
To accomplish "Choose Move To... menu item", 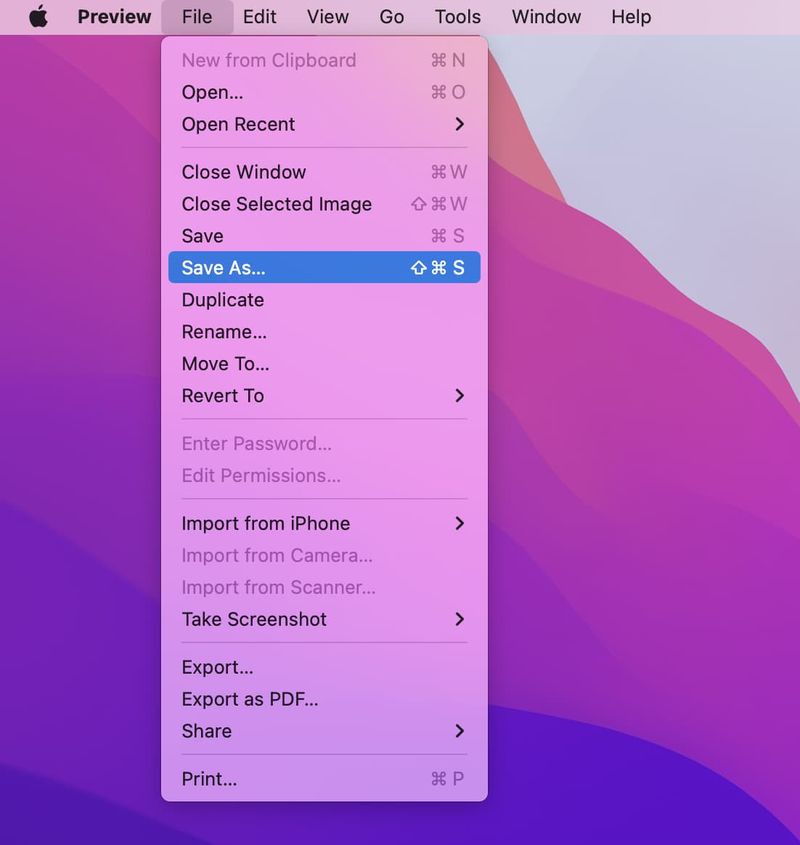I will click(324, 363).
